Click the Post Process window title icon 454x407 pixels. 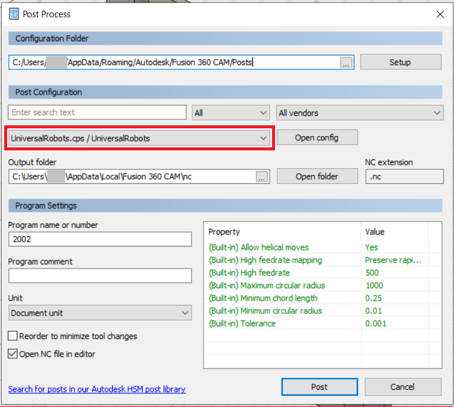(14, 14)
